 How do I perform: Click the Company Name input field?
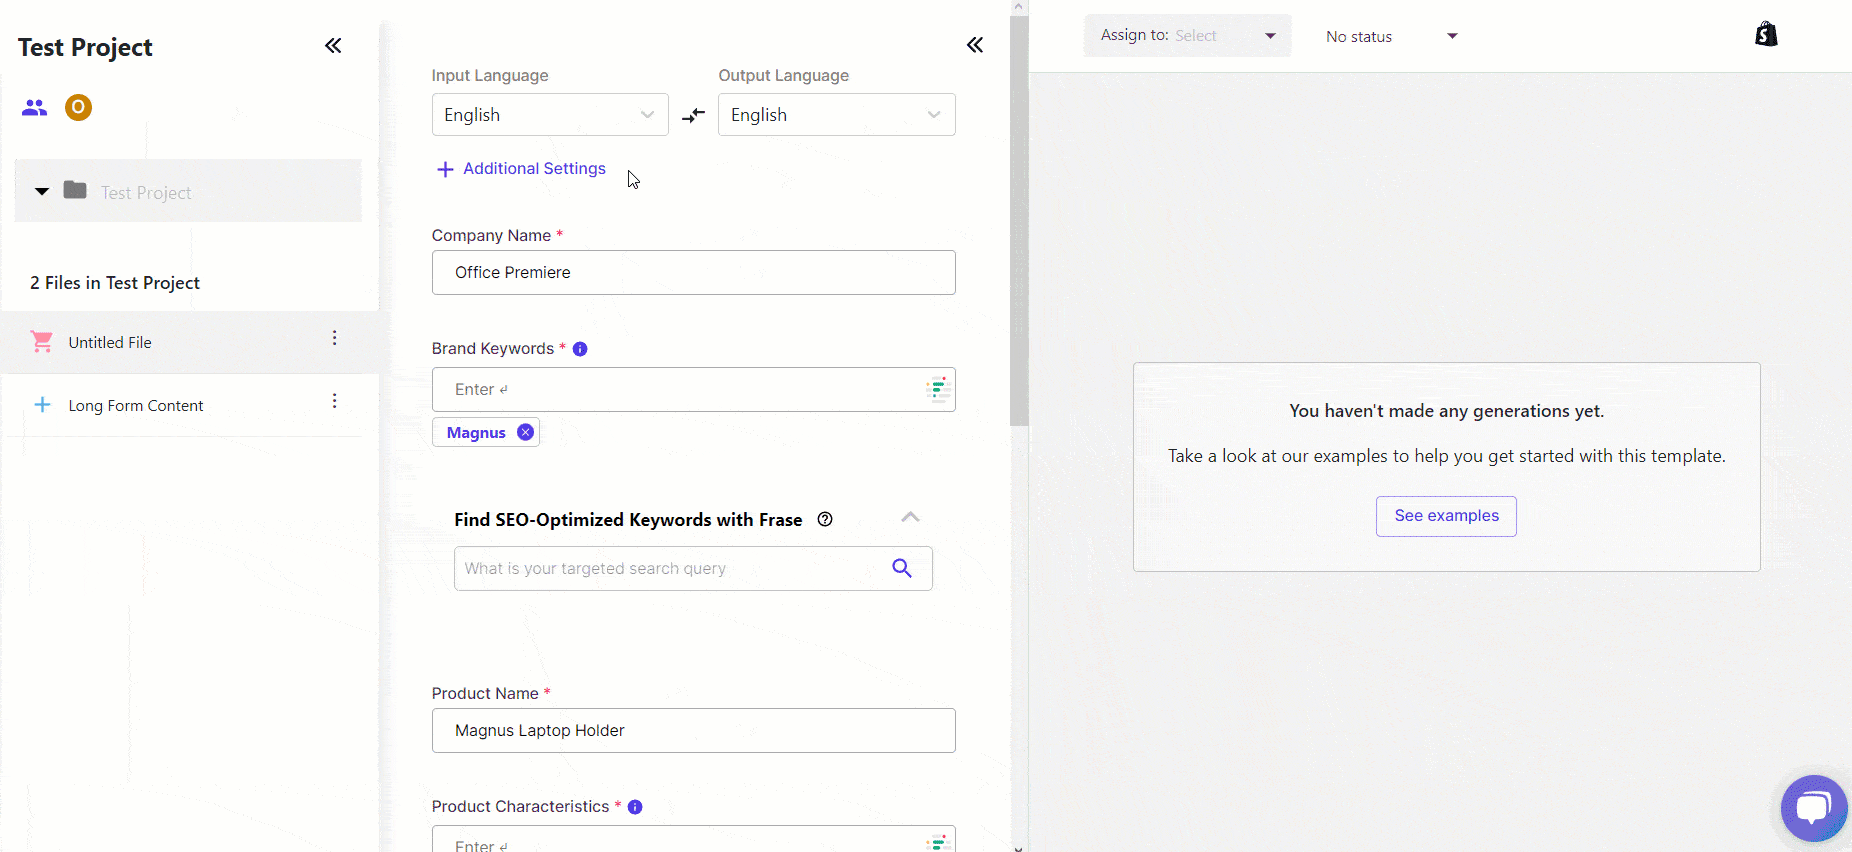click(x=693, y=273)
